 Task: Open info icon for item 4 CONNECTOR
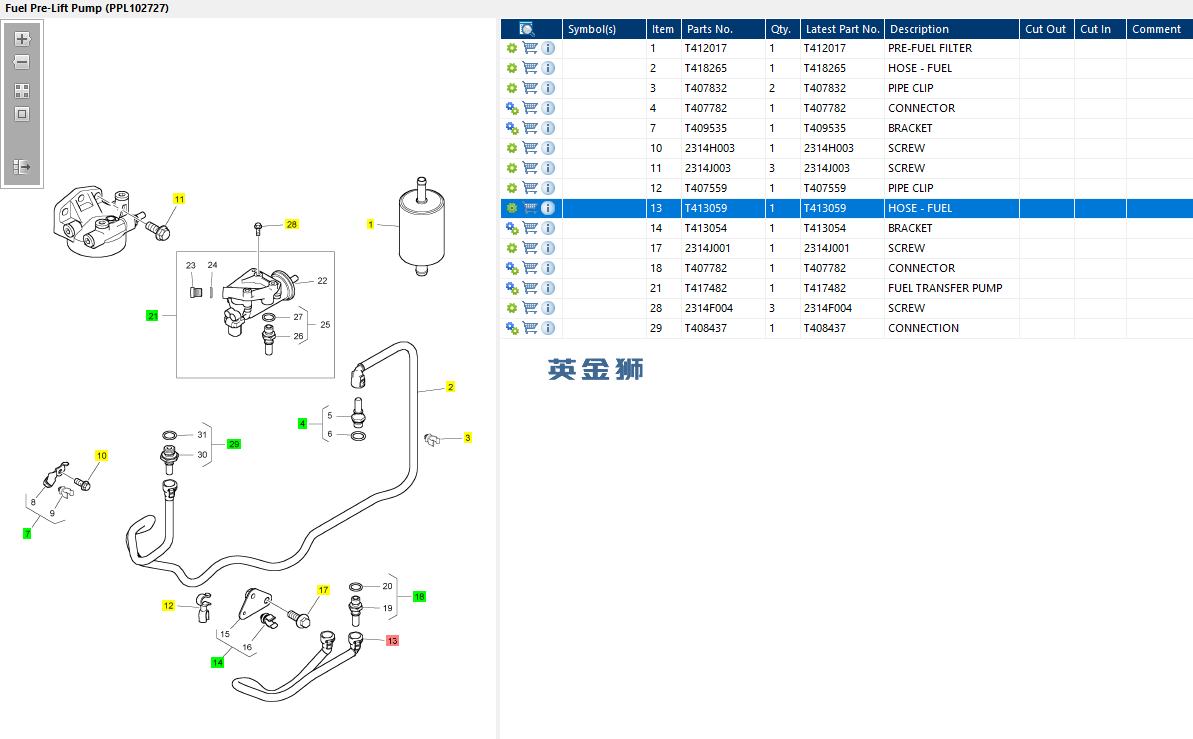coord(548,108)
